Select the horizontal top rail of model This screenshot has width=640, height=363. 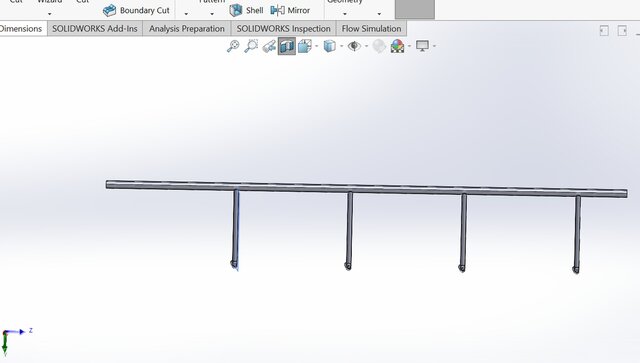click(367, 189)
